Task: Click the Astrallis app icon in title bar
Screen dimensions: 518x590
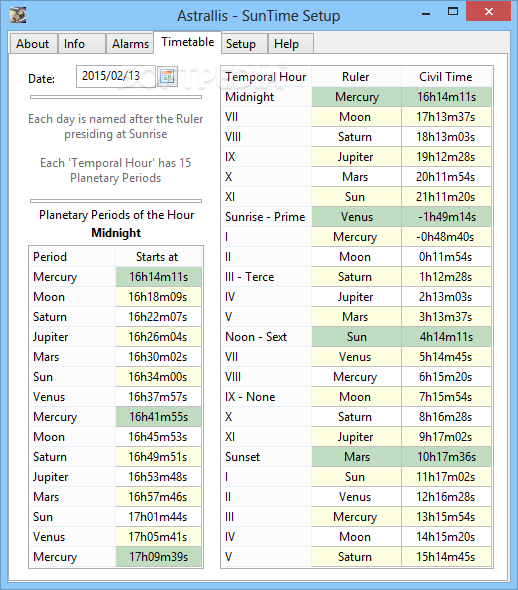Action: point(18,15)
